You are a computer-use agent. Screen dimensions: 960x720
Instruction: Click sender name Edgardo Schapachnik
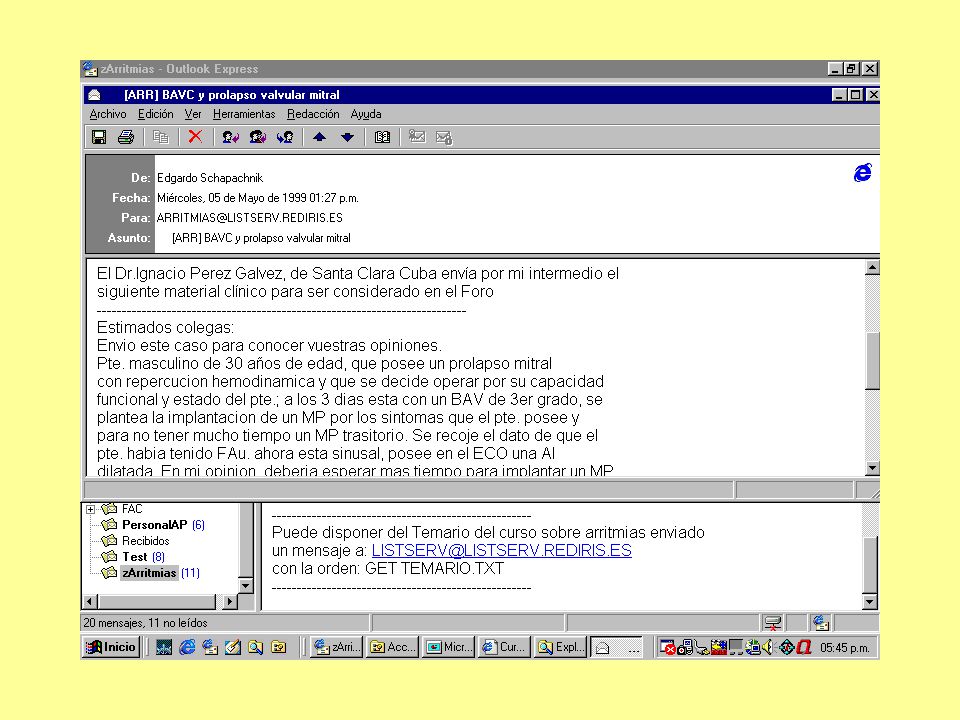(210, 178)
